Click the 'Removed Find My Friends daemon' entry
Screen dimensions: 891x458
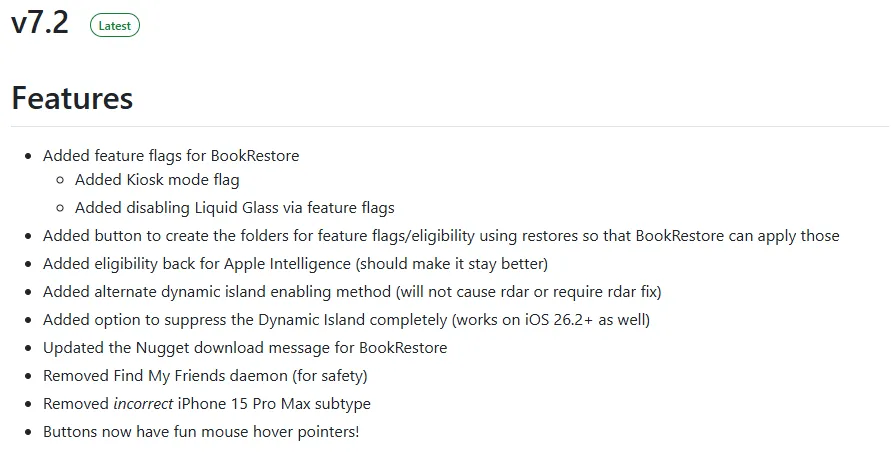click(205, 376)
